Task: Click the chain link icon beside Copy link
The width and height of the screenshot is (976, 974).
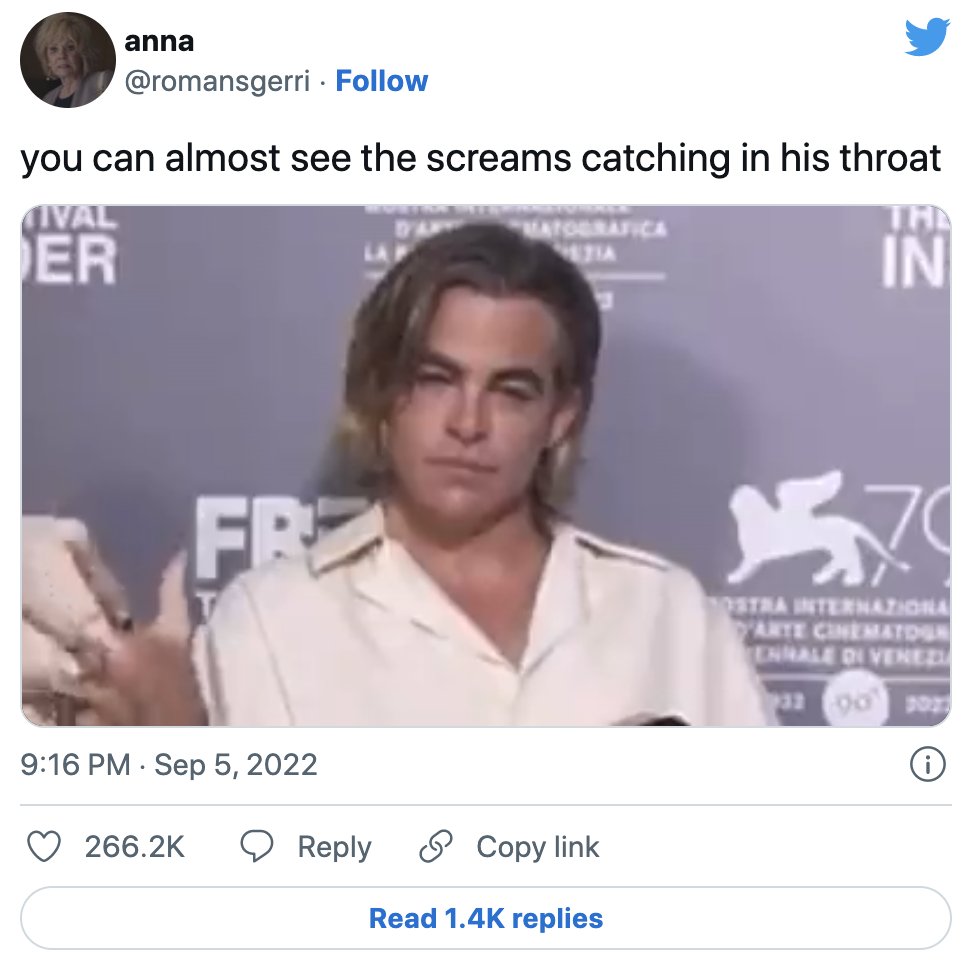Action: (434, 846)
